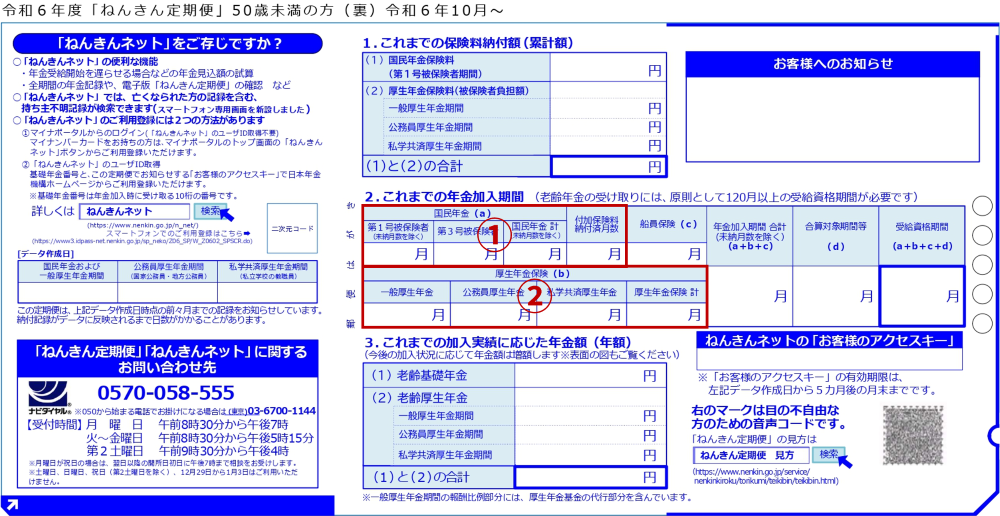Click the 国民年金および一般厚生年金期間 data date header
Image resolution: width=1000 pixels, height=516 pixels.
(68, 271)
